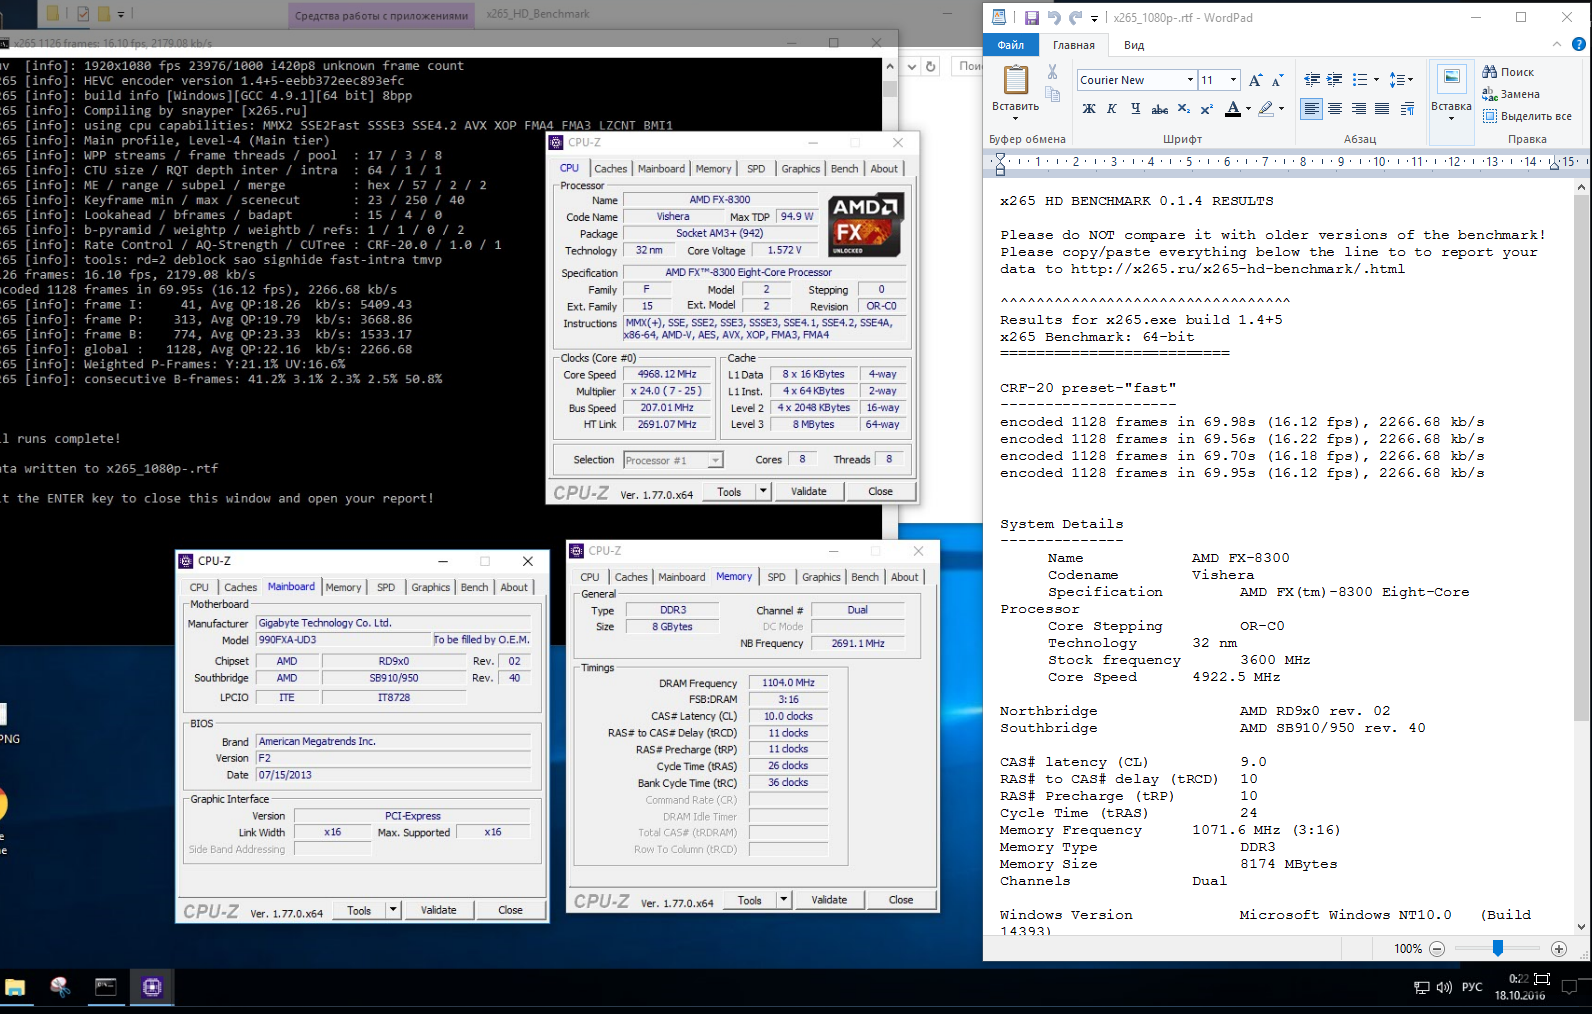Screen dimensions: 1592x1014
Task: Click the Save icon in WordPad title bar
Action: 1031,18
